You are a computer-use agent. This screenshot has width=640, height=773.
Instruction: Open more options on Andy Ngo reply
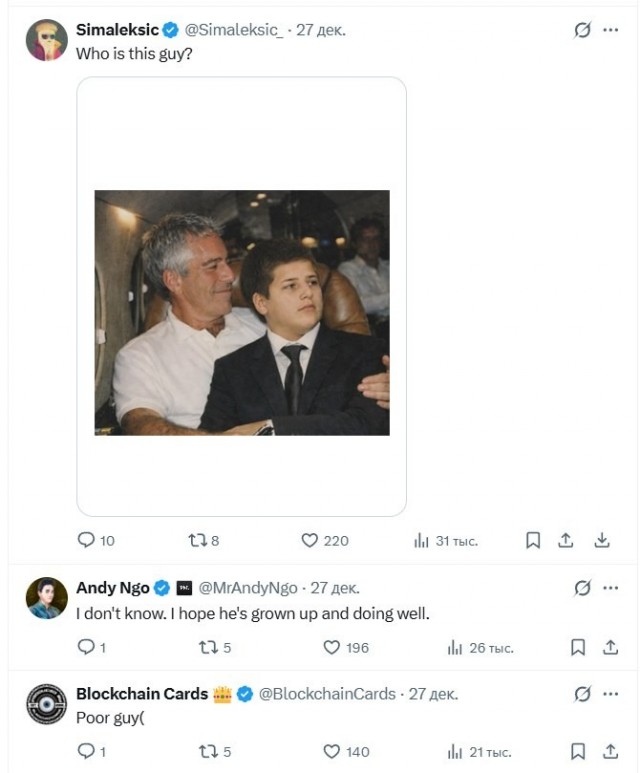pos(610,588)
